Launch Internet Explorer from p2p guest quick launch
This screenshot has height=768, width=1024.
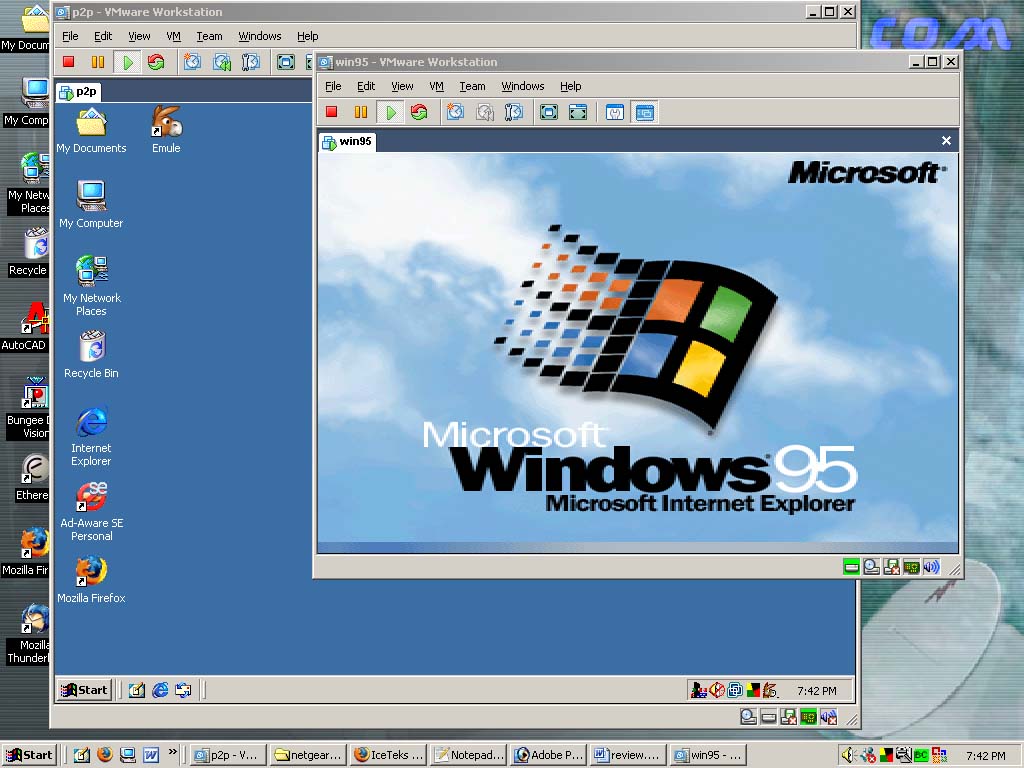point(160,690)
